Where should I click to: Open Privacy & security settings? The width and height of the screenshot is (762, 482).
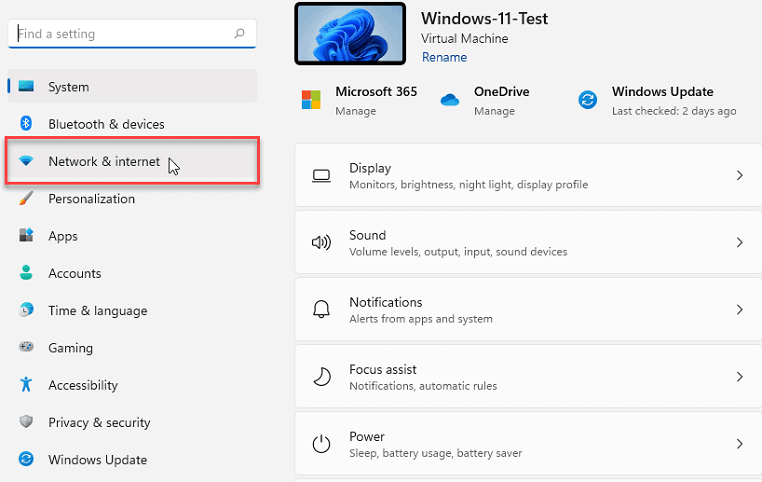click(x=132, y=422)
